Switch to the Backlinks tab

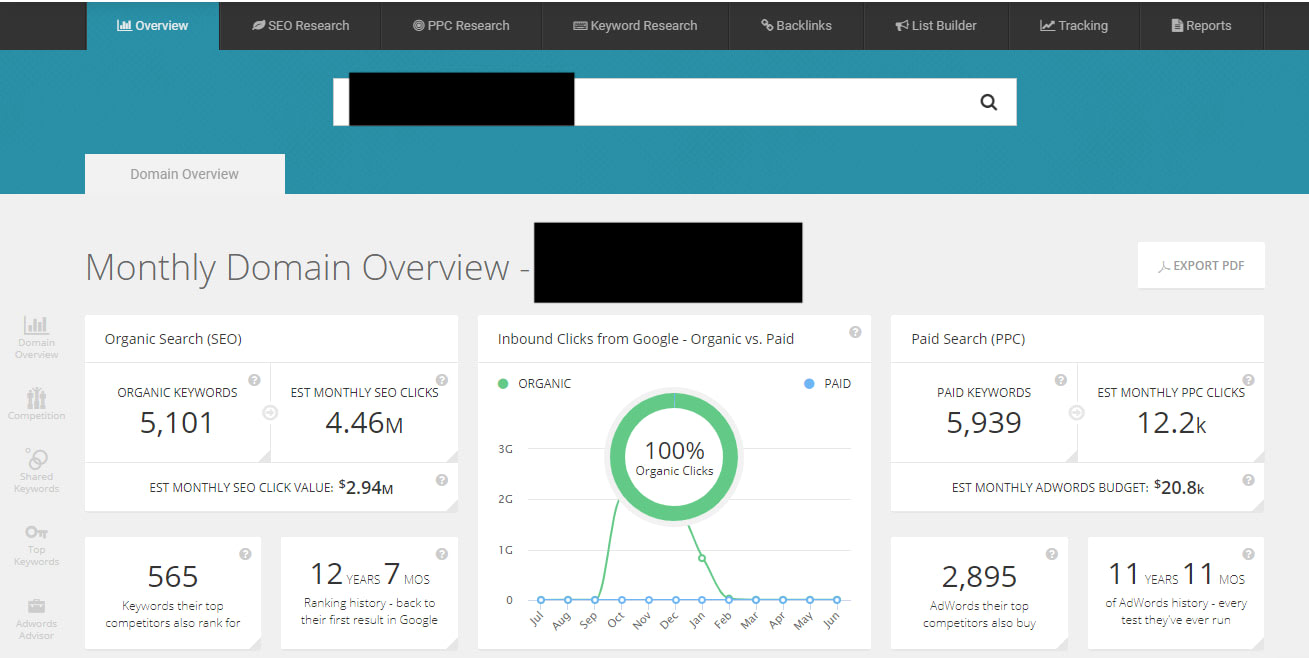point(796,25)
